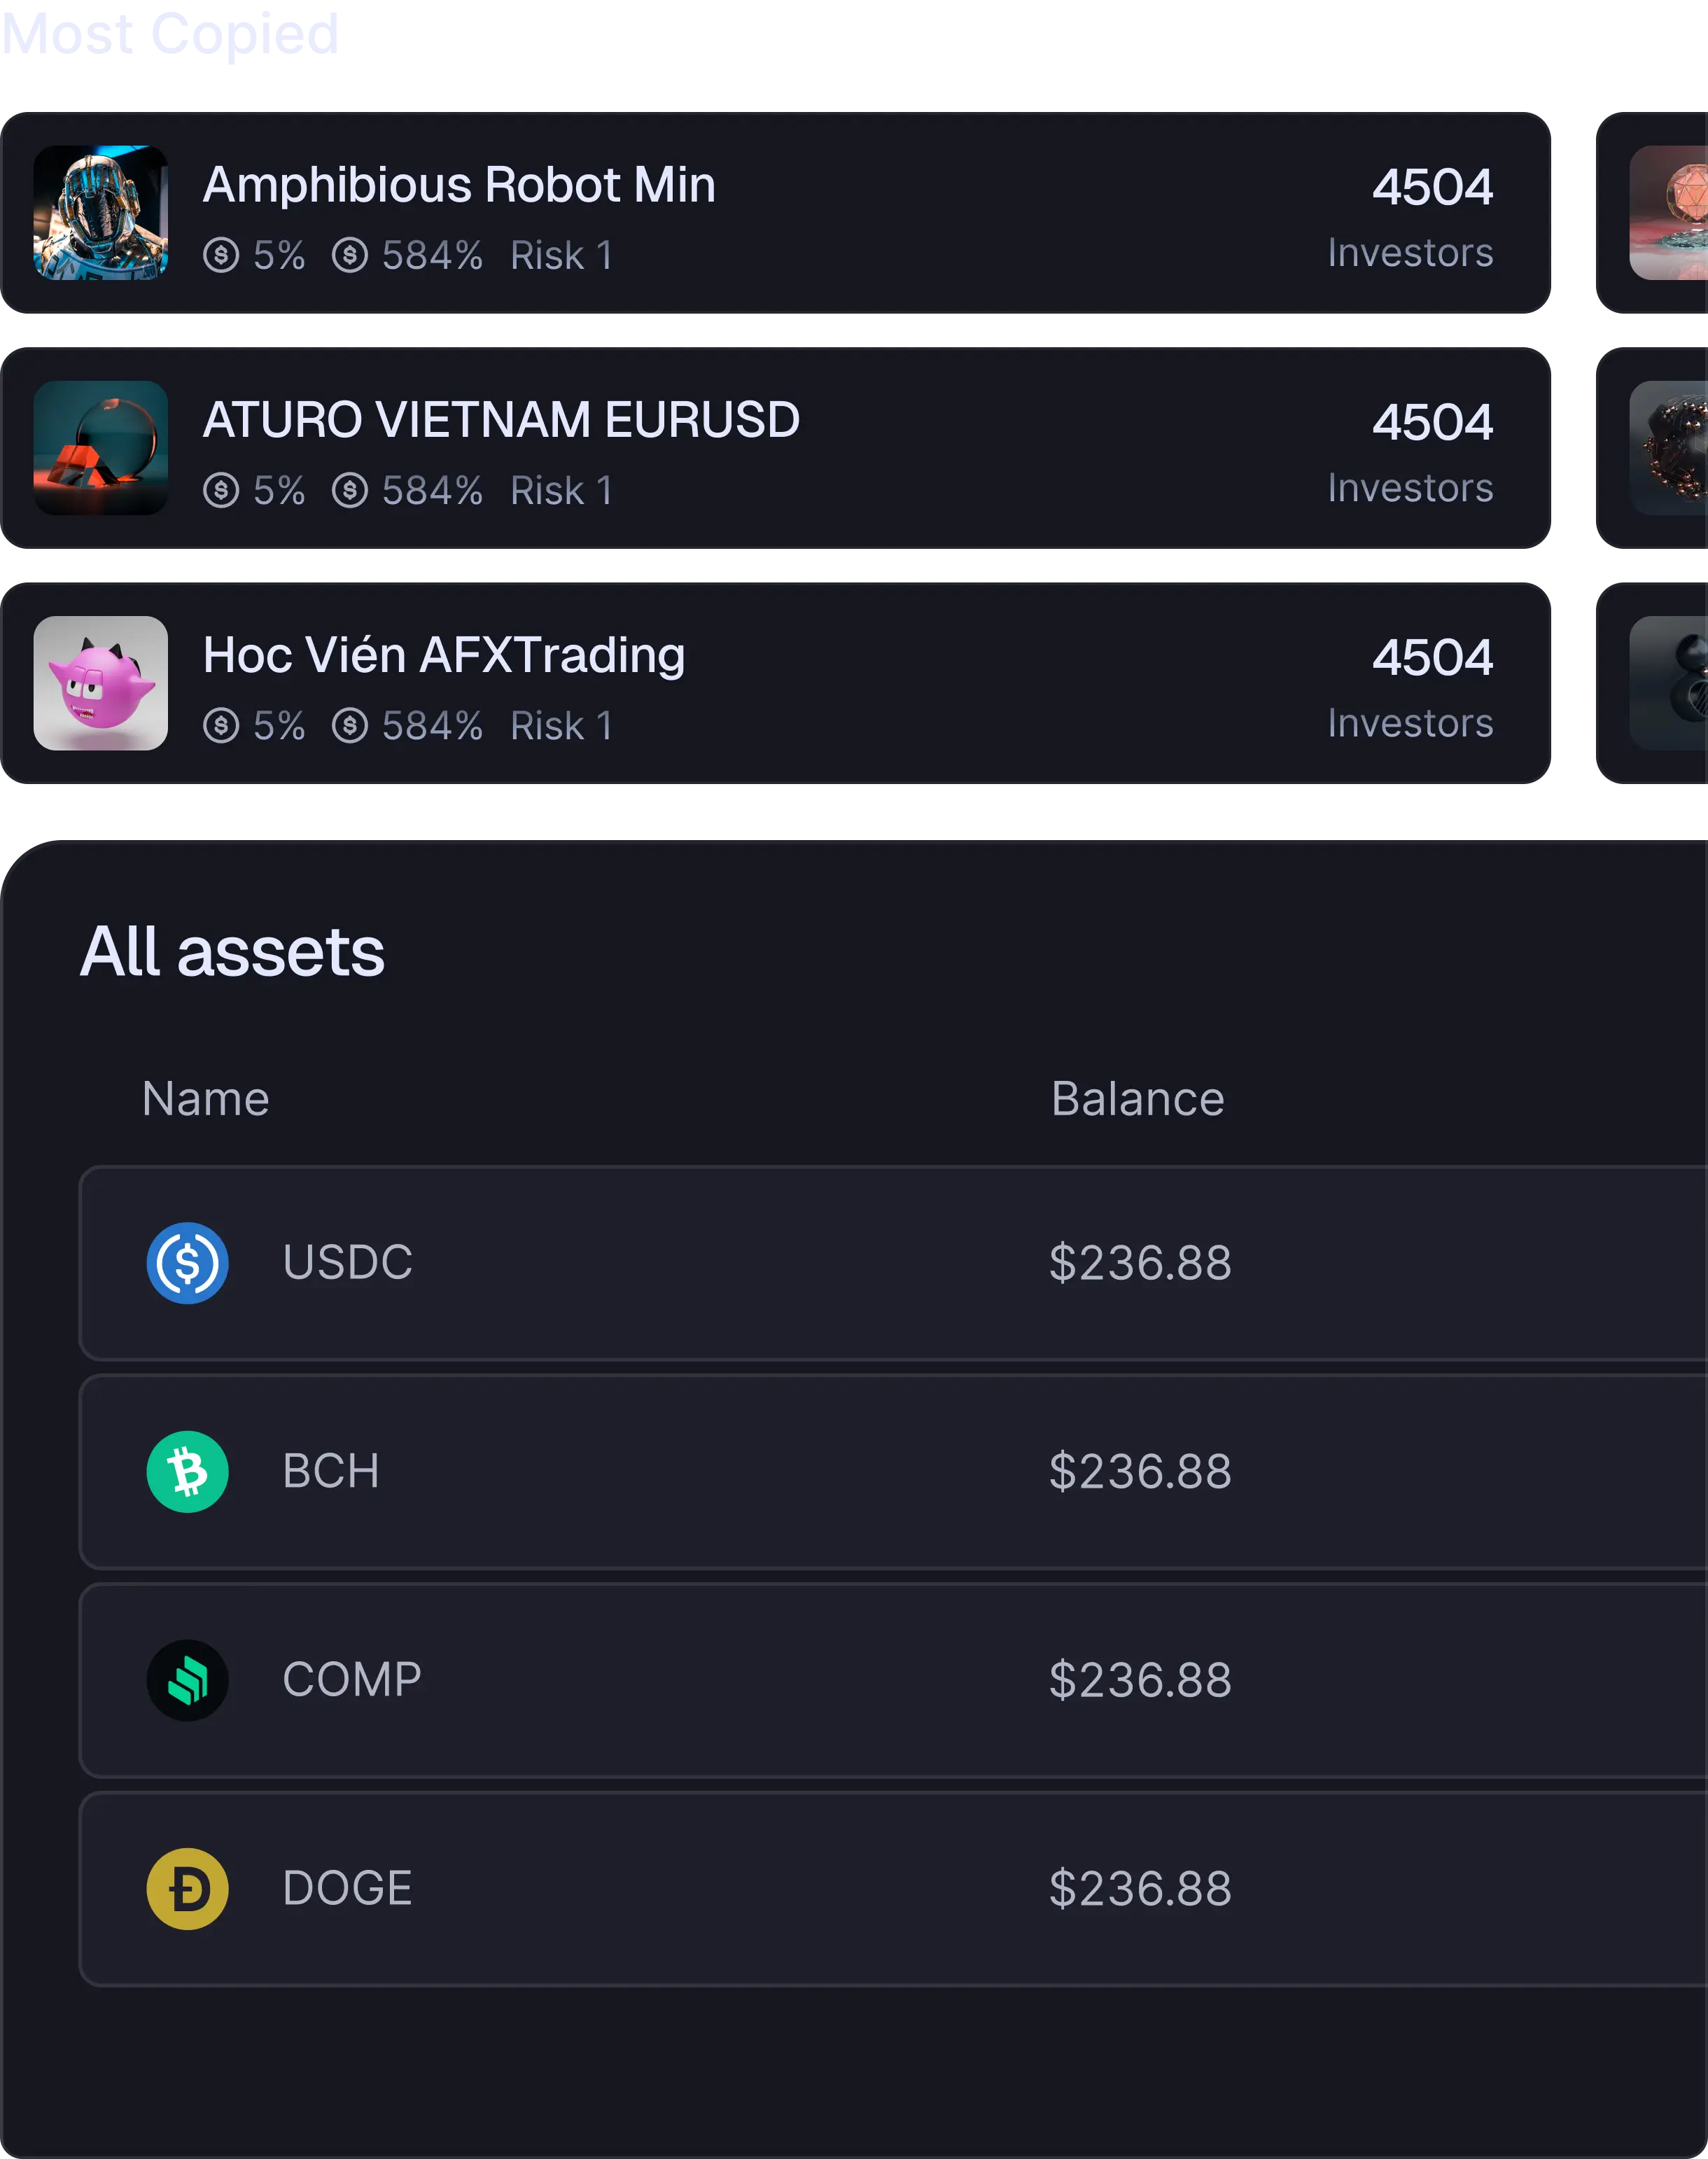Click the USDC coin icon
Image resolution: width=1708 pixels, height=2159 pixels.
click(187, 1262)
